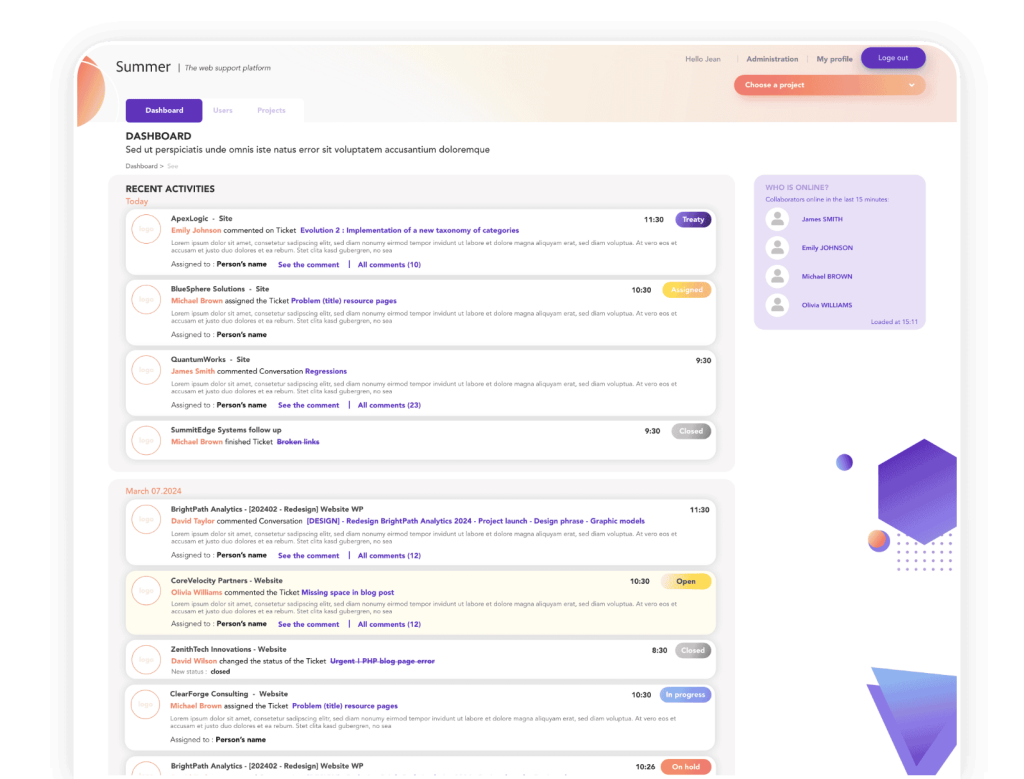1024x779 pixels.
Task: Click Emily JOHNSON's avatar icon
Action: tap(777, 248)
